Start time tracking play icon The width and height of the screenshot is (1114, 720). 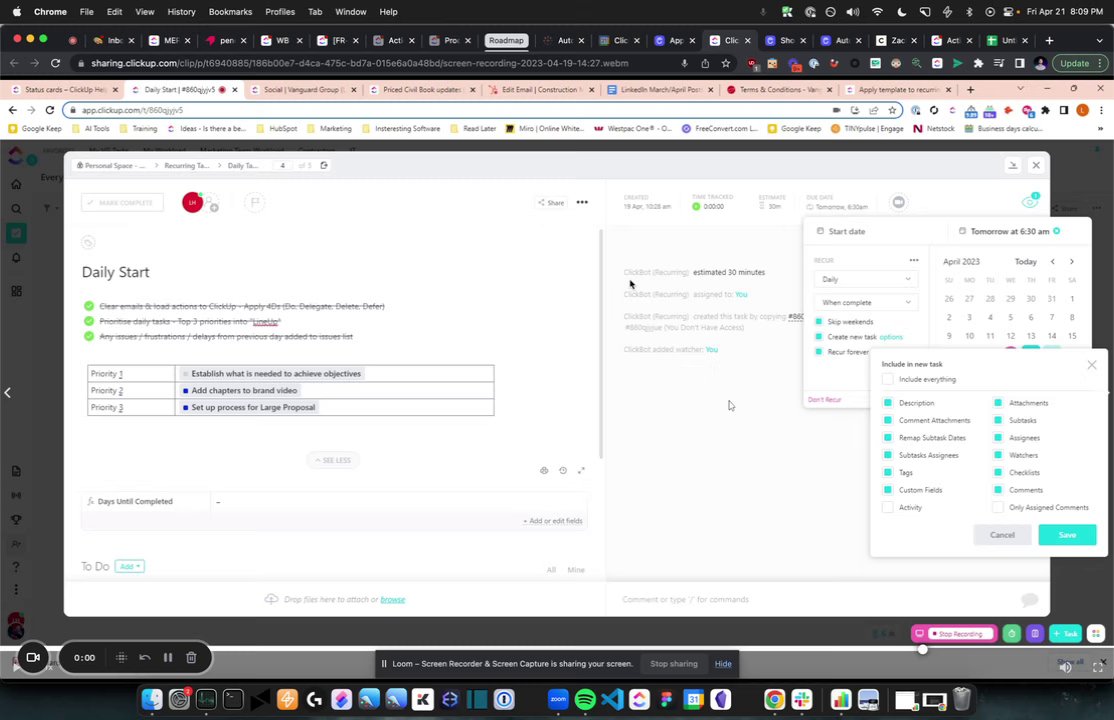point(696,206)
